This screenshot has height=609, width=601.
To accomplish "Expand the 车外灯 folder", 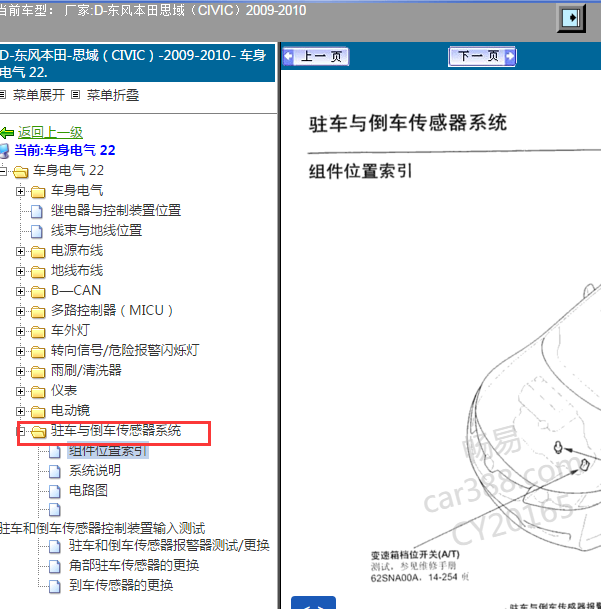I will pos(20,331).
